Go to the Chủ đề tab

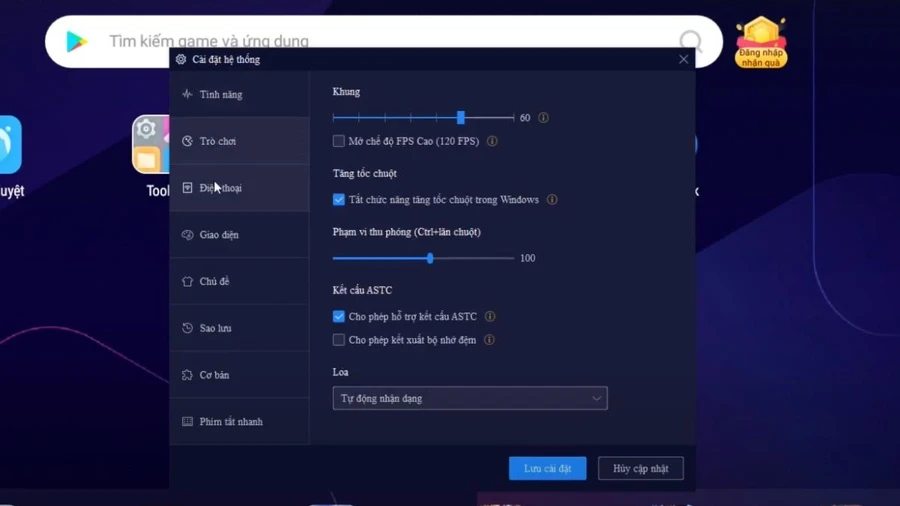[239, 281]
